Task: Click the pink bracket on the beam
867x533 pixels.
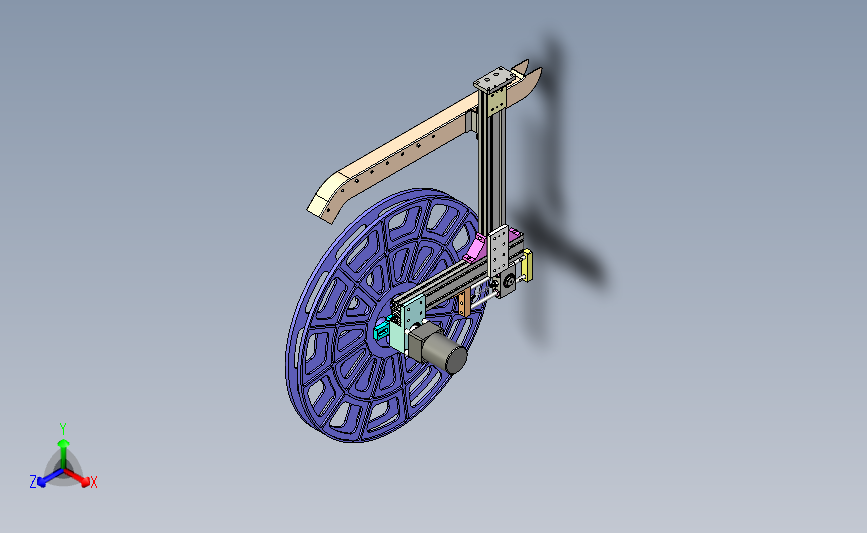Action: coord(474,249)
